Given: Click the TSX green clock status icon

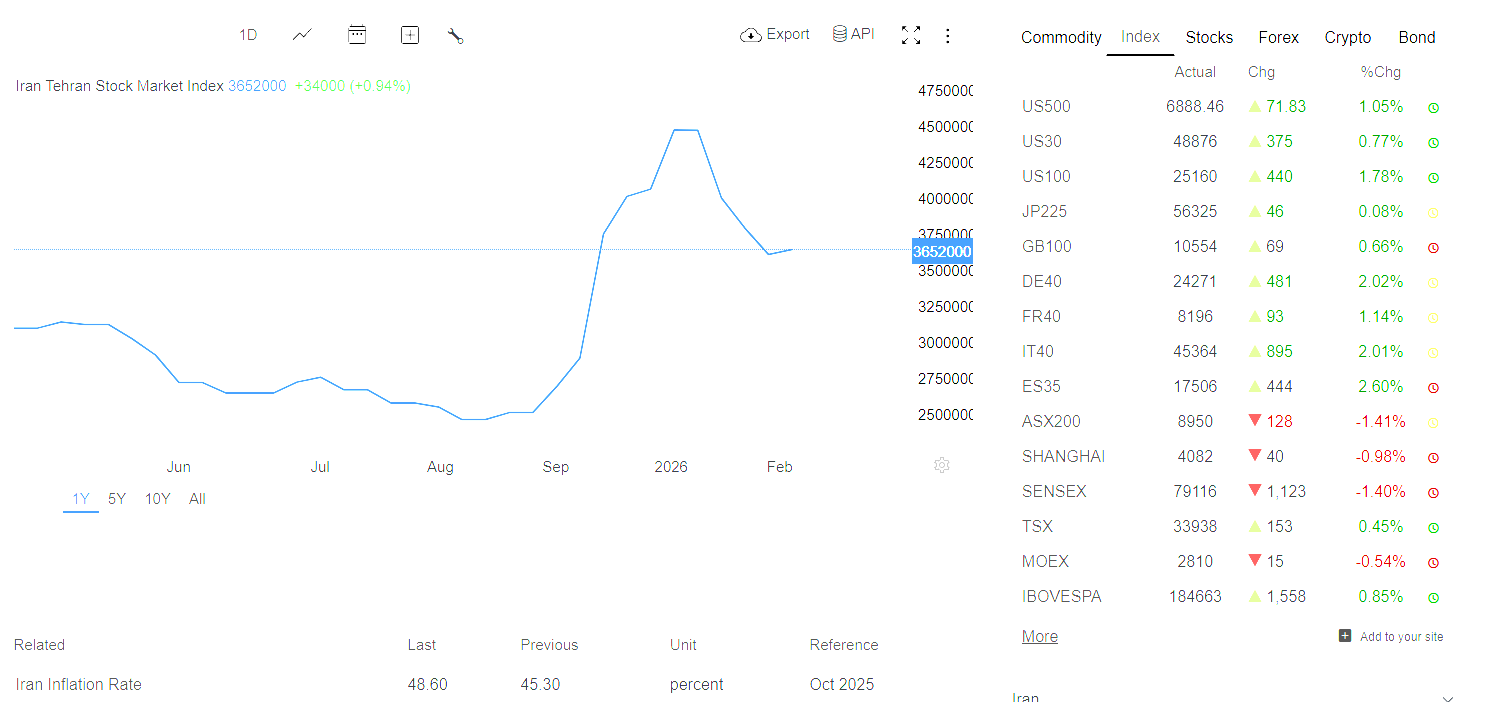Looking at the screenshot, I should [x=1433, y=527].
